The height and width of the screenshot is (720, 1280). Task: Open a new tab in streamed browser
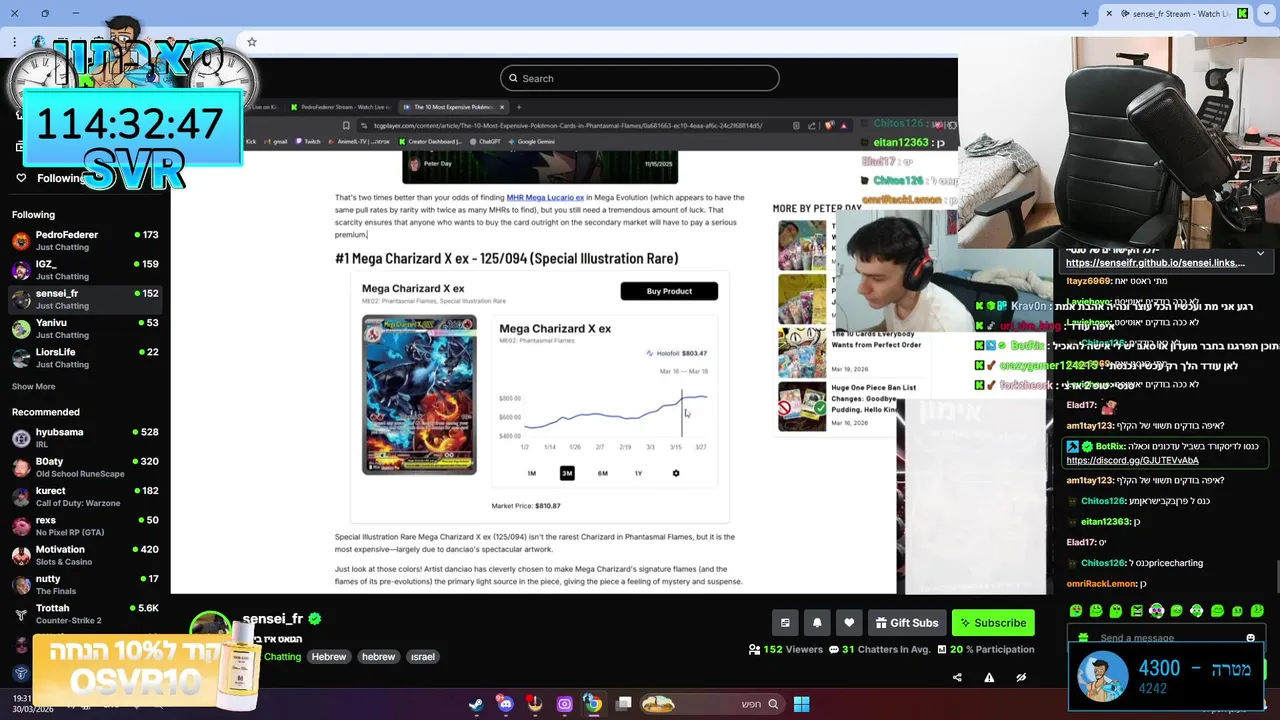[519, 107]
